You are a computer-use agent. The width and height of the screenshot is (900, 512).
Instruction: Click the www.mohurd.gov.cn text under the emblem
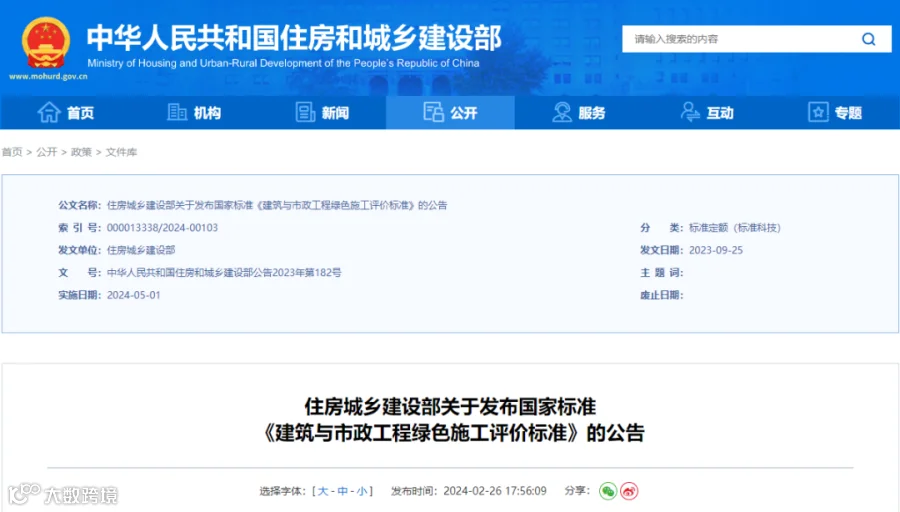point(48,76)
